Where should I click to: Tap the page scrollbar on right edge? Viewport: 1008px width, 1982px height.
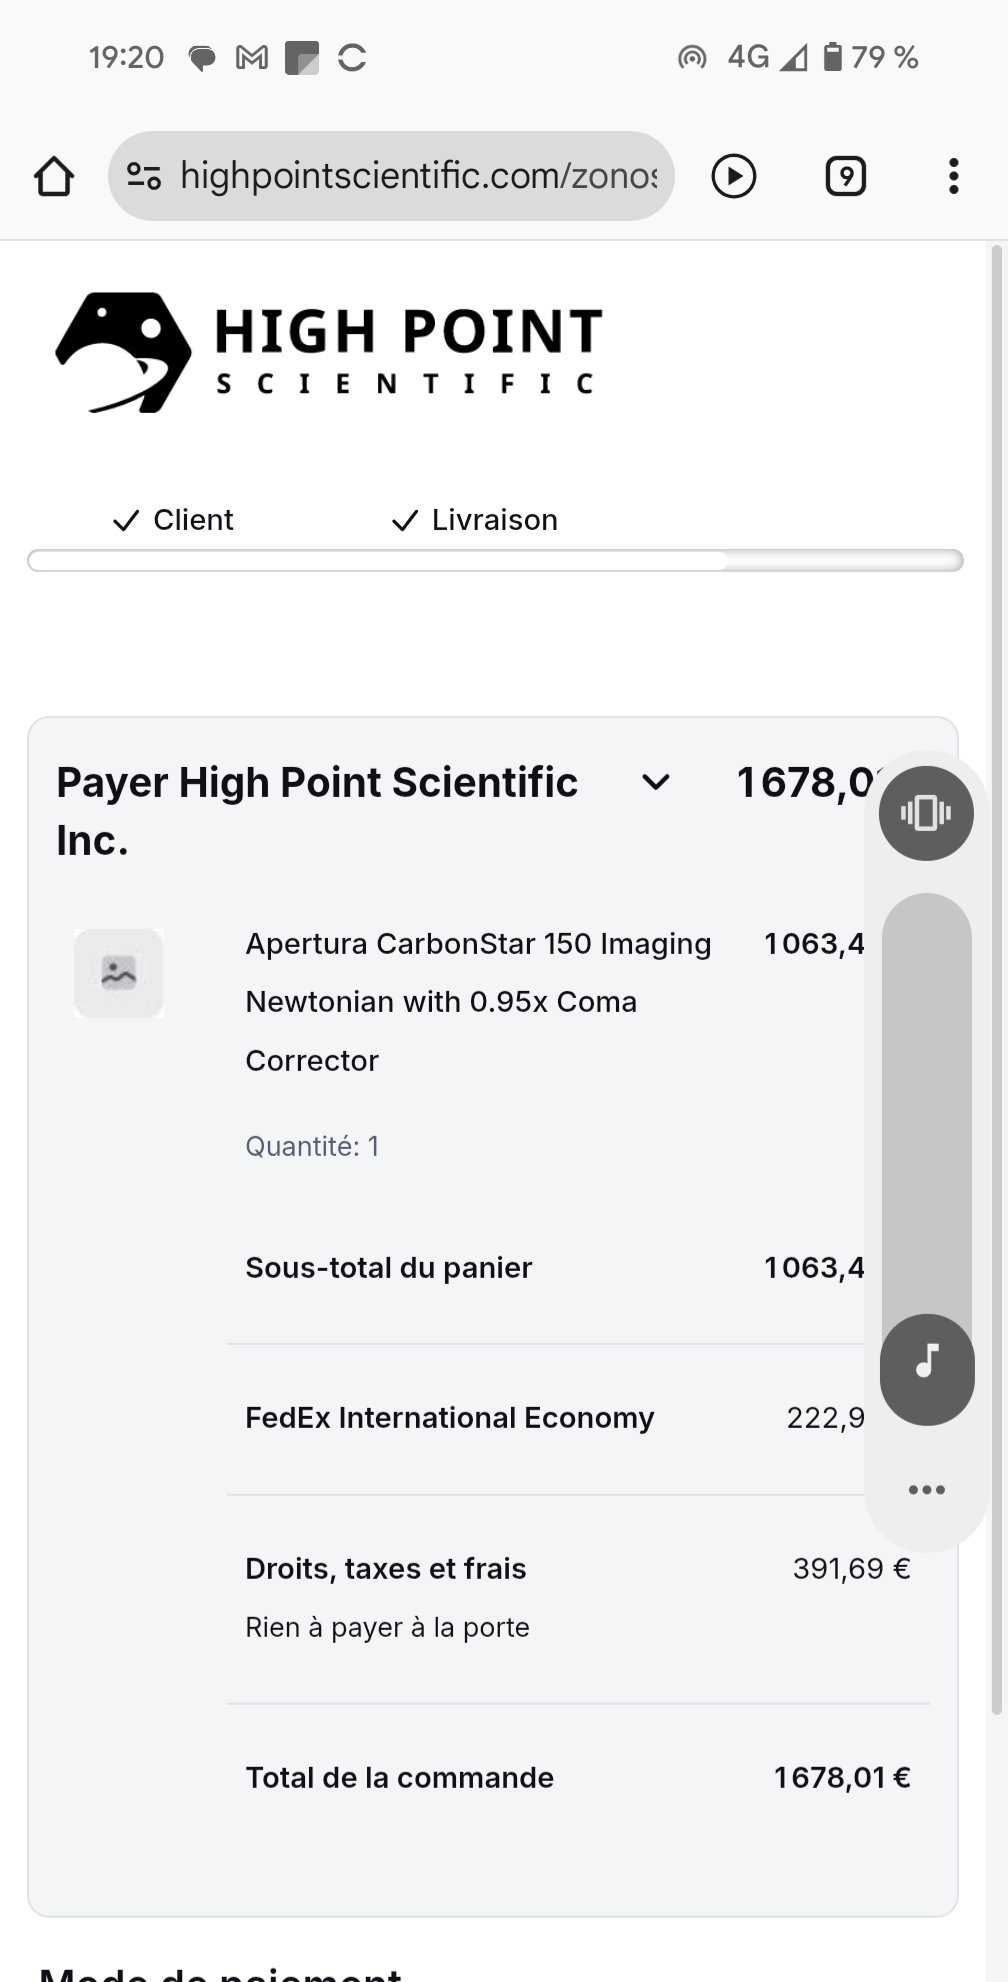996,980
